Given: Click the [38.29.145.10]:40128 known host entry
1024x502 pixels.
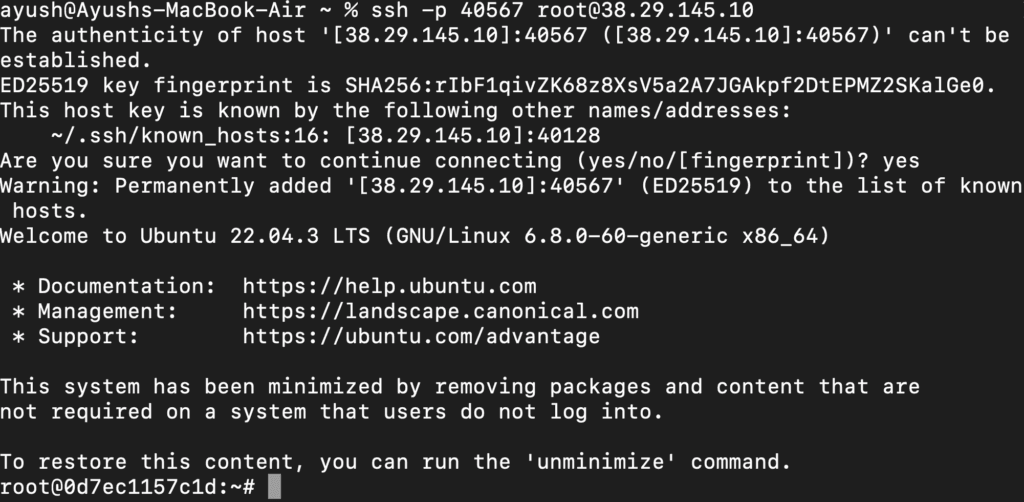Looking at the screenshot, I should (x=473, y=136).
